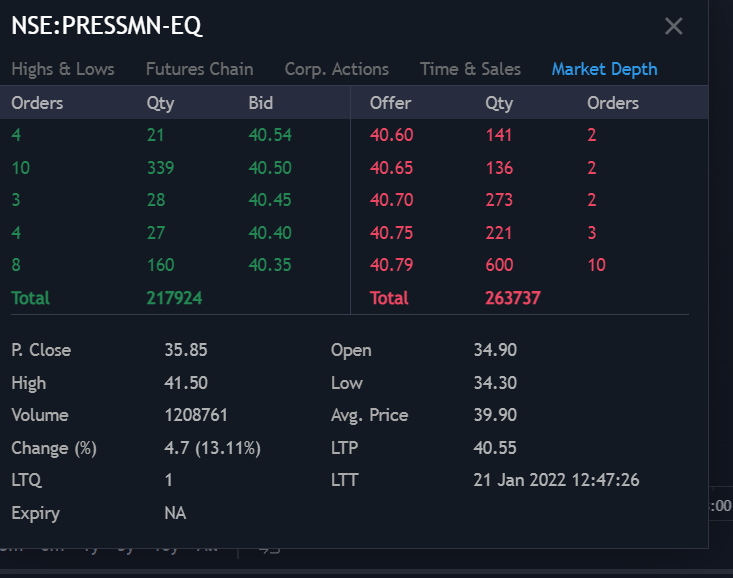Close the NSE:PRESSMN-EQ popup
Viewport: 733px width, 578px height.
[x=673, y=26]
